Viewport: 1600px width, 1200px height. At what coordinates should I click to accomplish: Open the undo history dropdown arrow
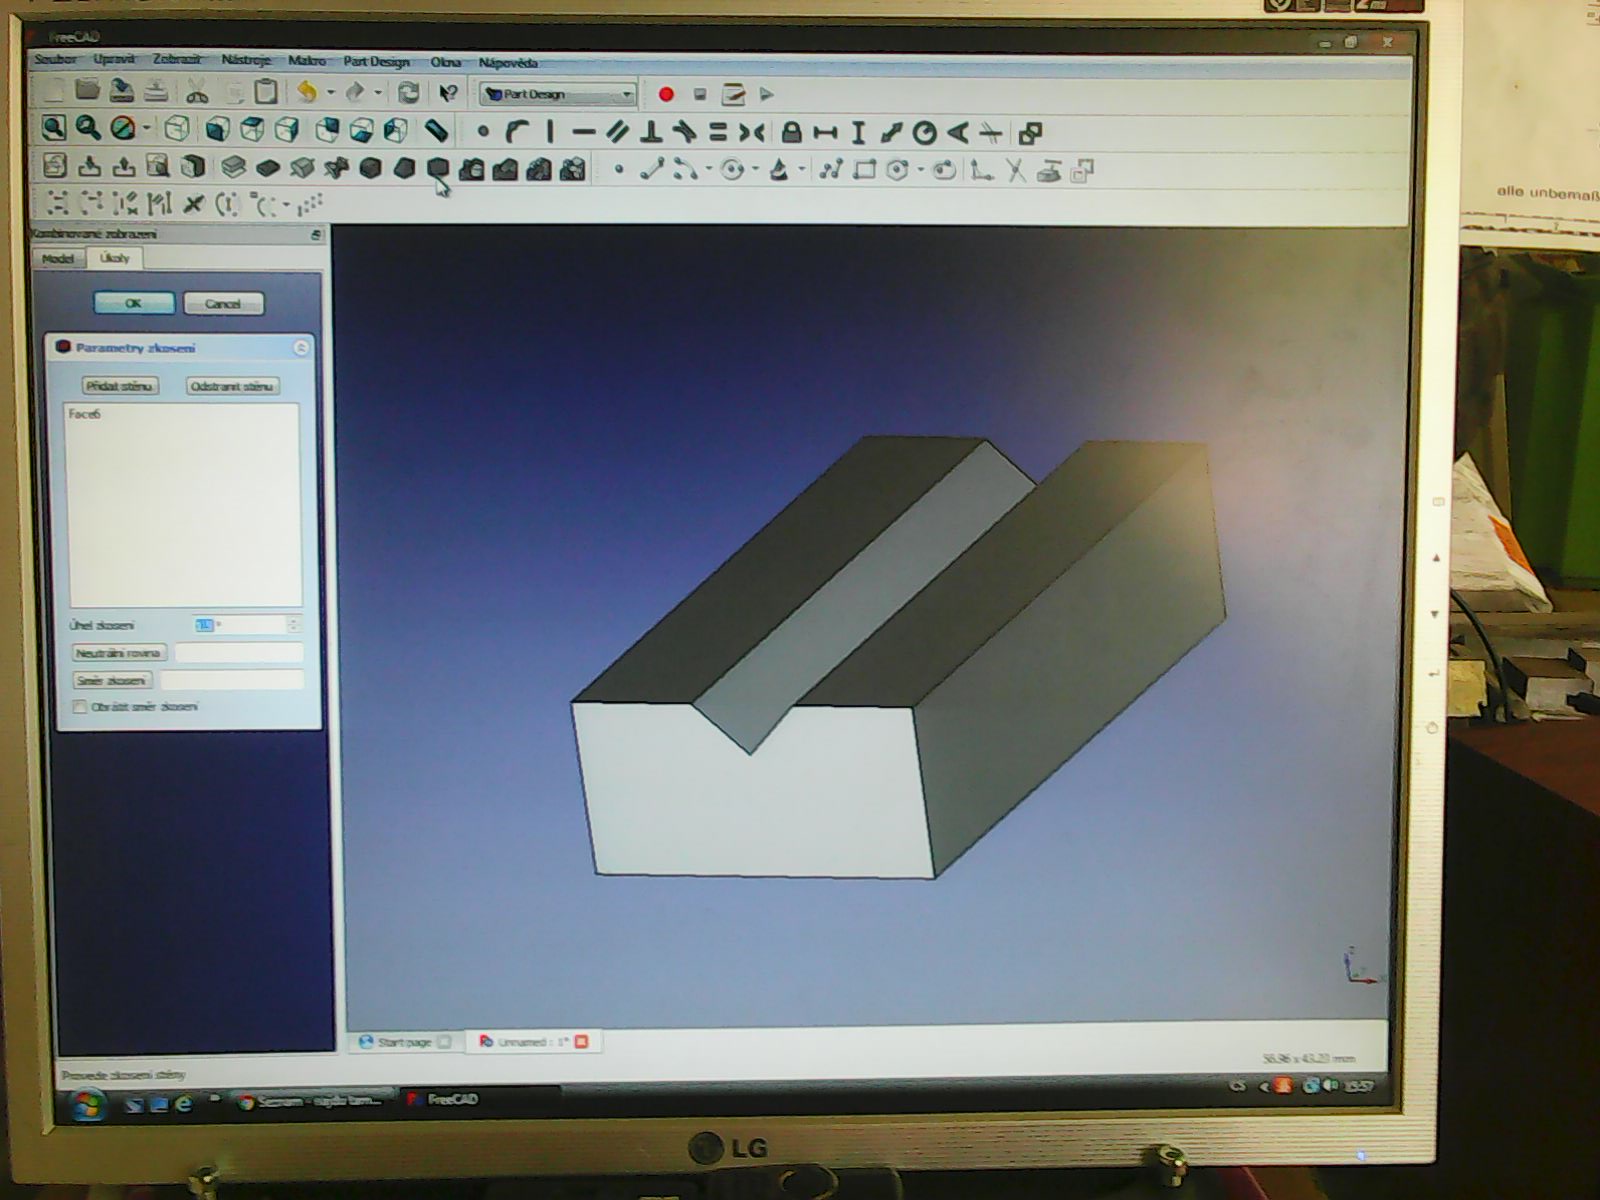(x=330, y=93)
